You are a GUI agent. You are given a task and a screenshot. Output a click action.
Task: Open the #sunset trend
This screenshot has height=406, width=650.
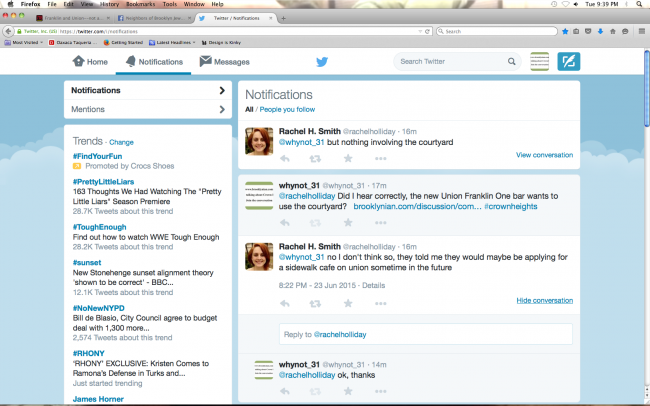(x=87, y=263)
